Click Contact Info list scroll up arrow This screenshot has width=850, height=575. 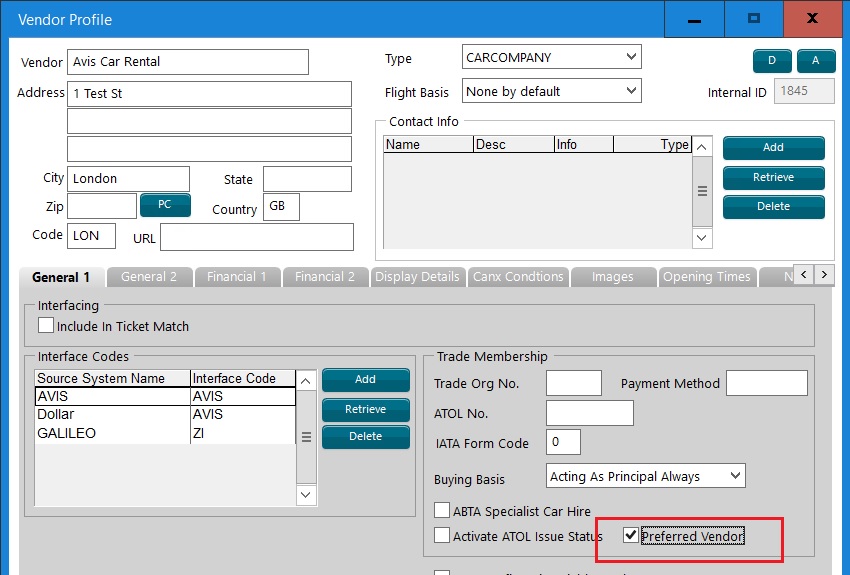pyautogui.click(x=702, y=147)
